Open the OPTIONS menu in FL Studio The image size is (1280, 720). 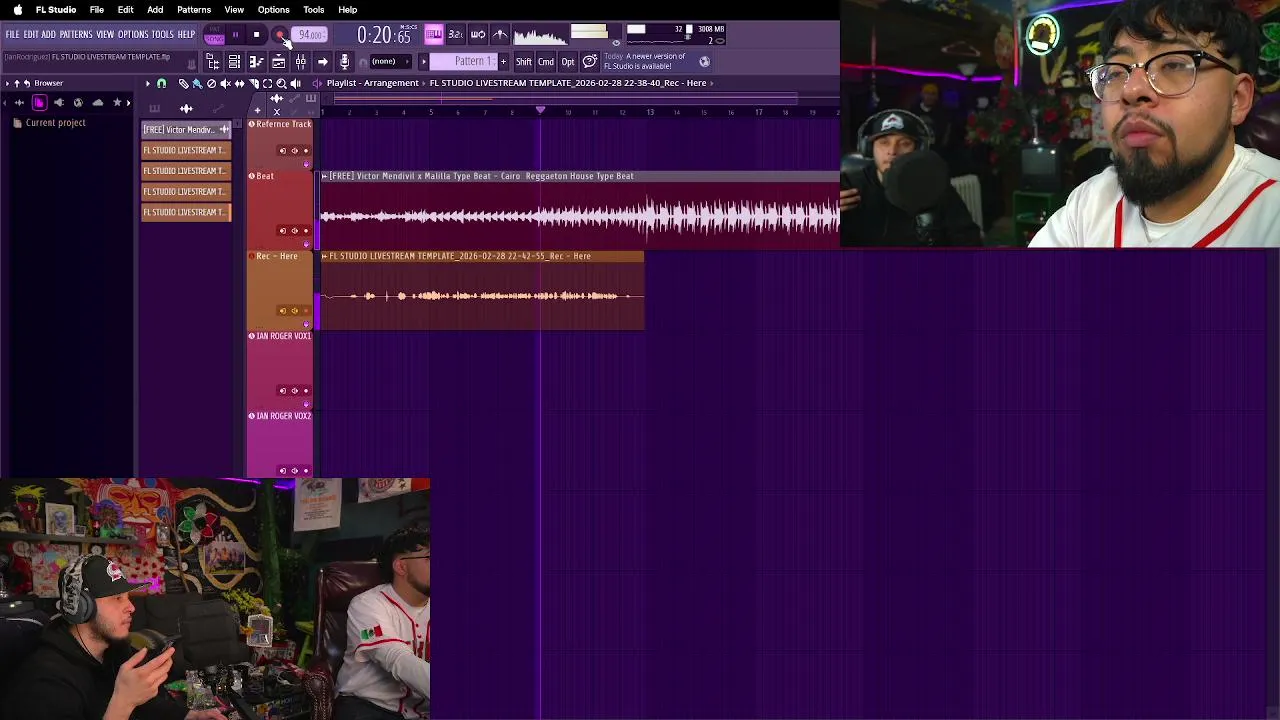[132, 34]
